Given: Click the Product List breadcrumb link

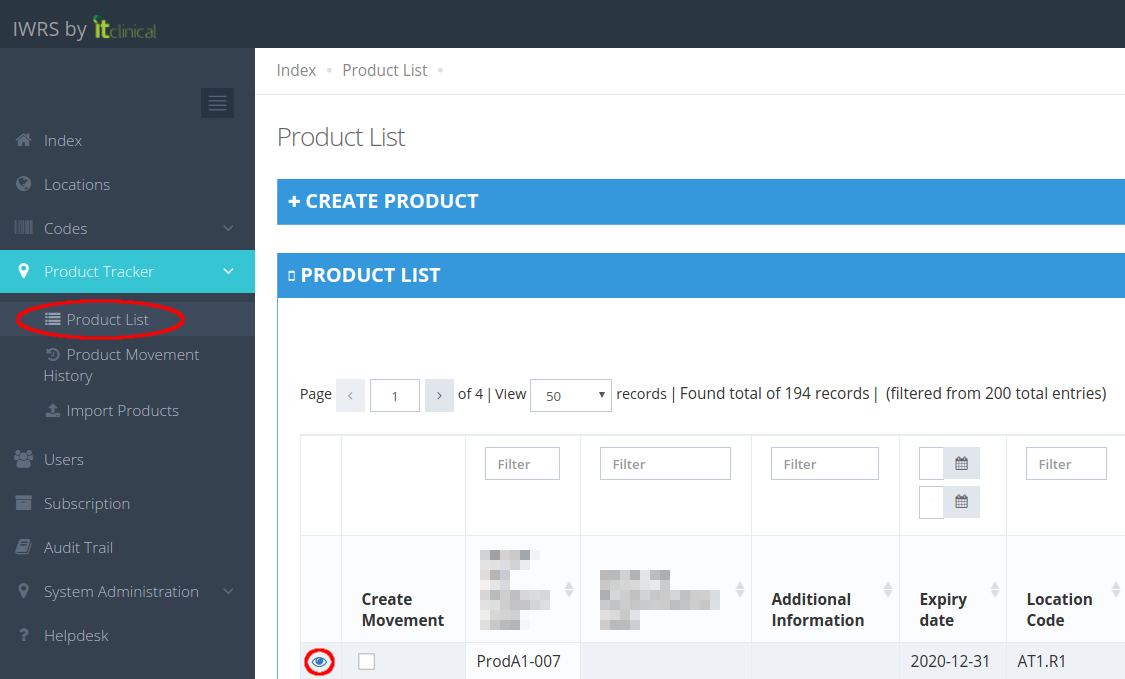Looking at the screenshot, I should click(385, 70).
